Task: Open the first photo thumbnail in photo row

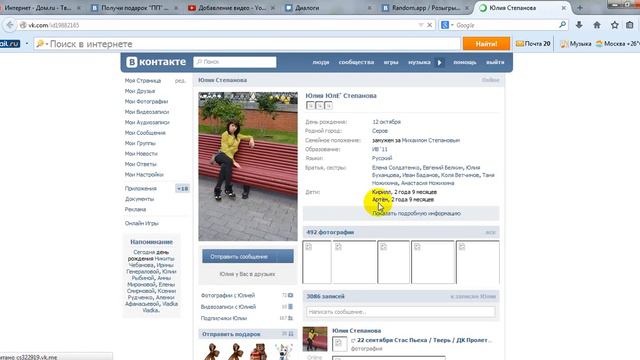Action: coord(317,262)
